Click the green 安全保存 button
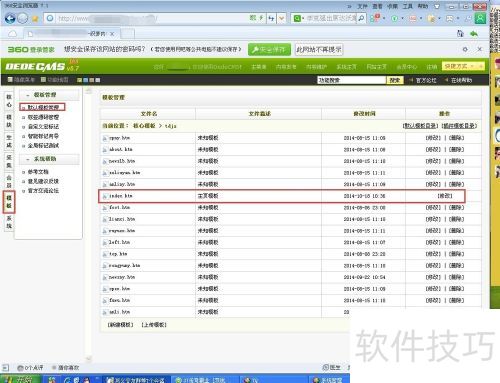 pos(269,50)
